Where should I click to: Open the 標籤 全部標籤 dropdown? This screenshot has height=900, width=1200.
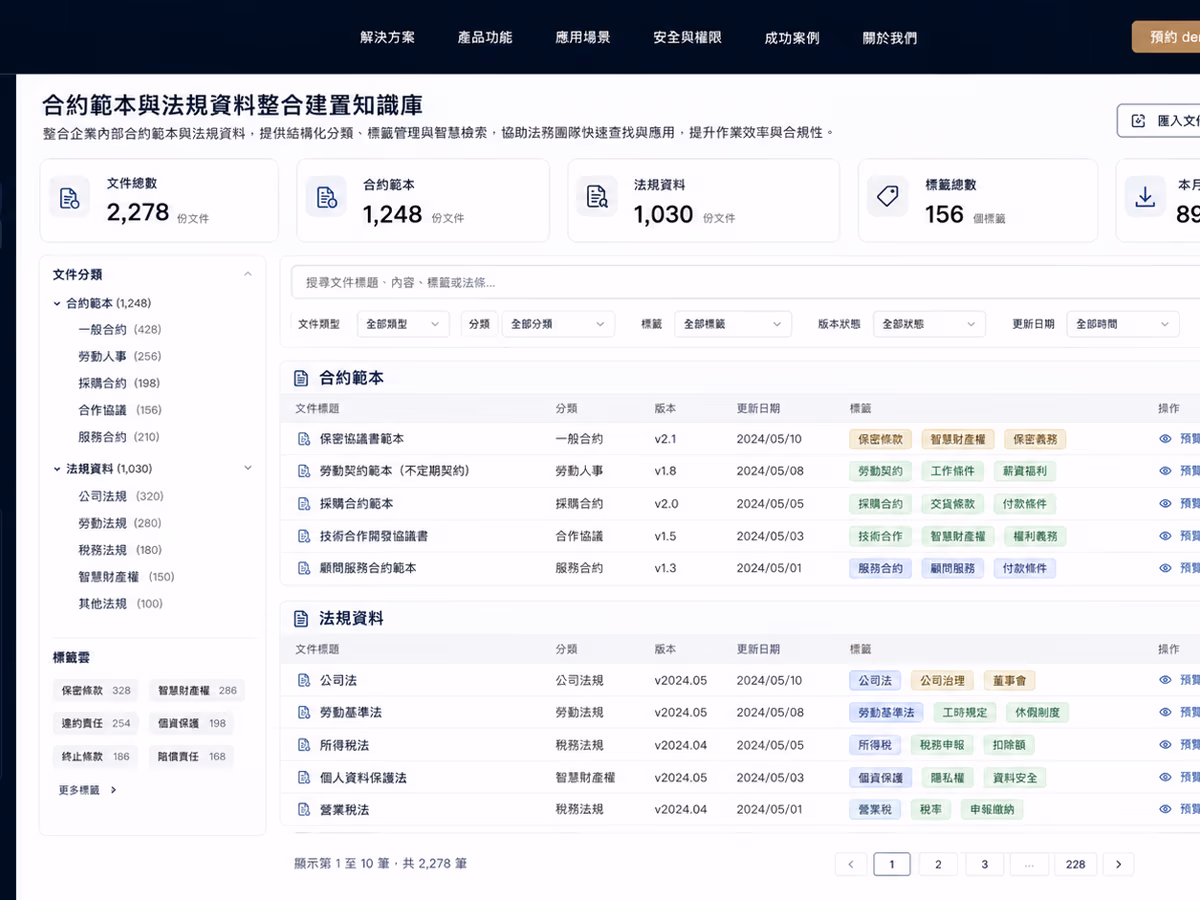(733, 324)
